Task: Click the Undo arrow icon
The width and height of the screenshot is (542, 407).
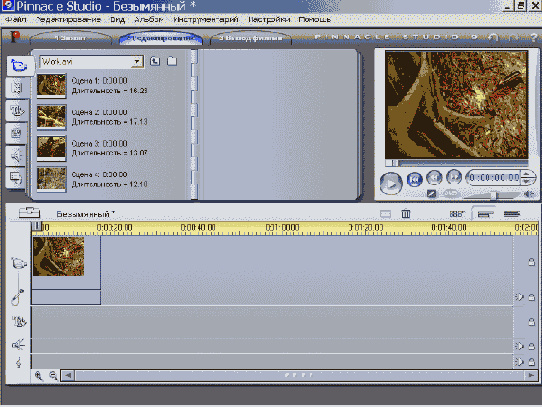Action: tap(493, 37)
